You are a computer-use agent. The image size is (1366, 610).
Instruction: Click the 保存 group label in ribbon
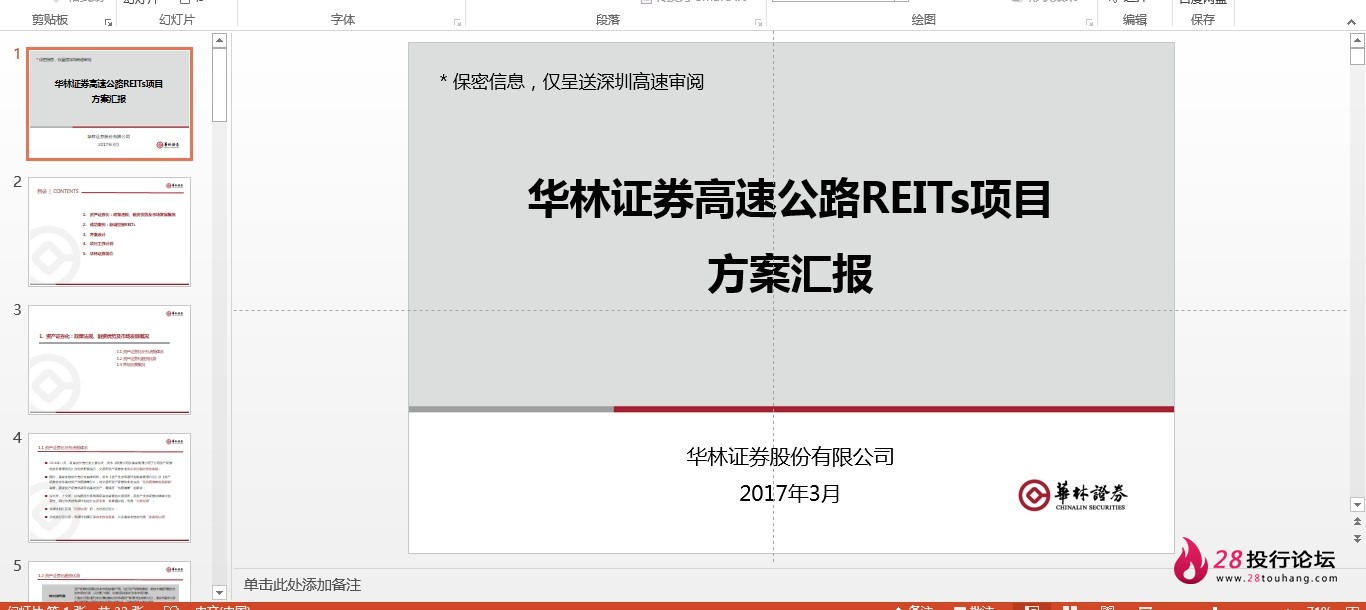[1203, 19]
